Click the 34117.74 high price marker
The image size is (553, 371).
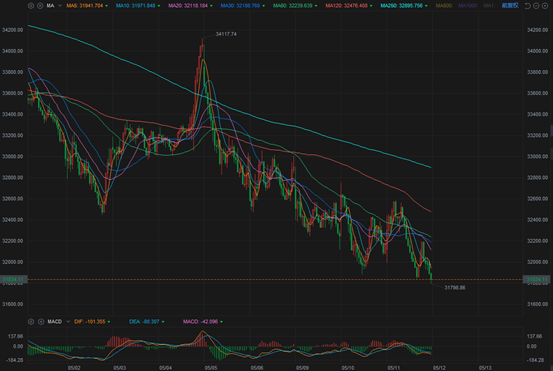pyautogui.click(x=226, y=34)
